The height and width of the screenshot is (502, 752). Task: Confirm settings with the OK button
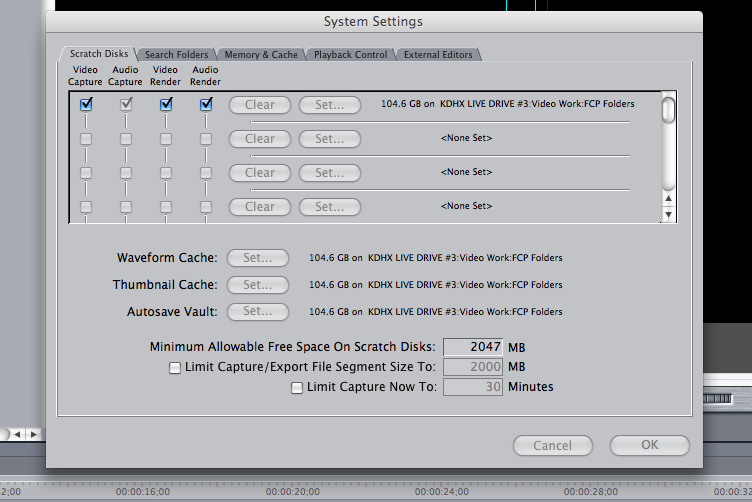point(649,445)
